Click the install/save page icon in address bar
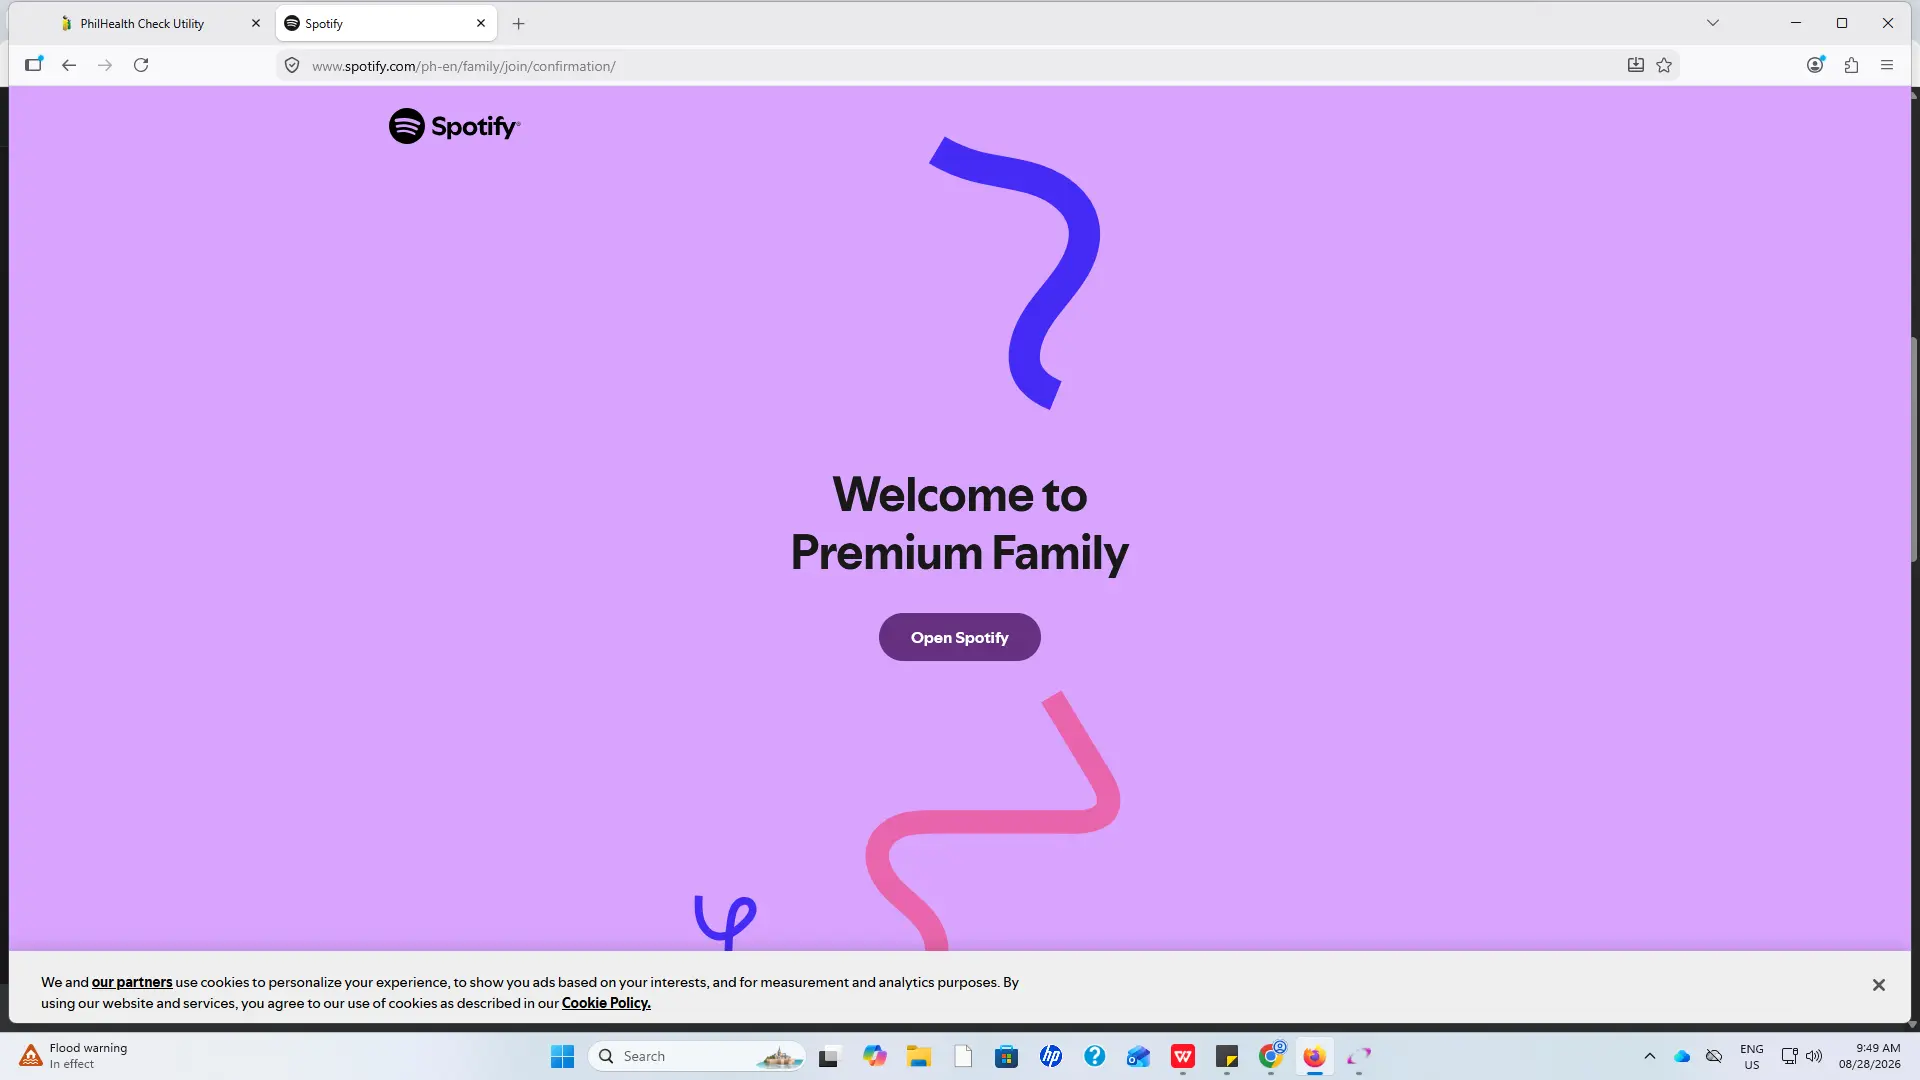The height and width of the screenshot is (1080, 1920). click(1636, 65)
